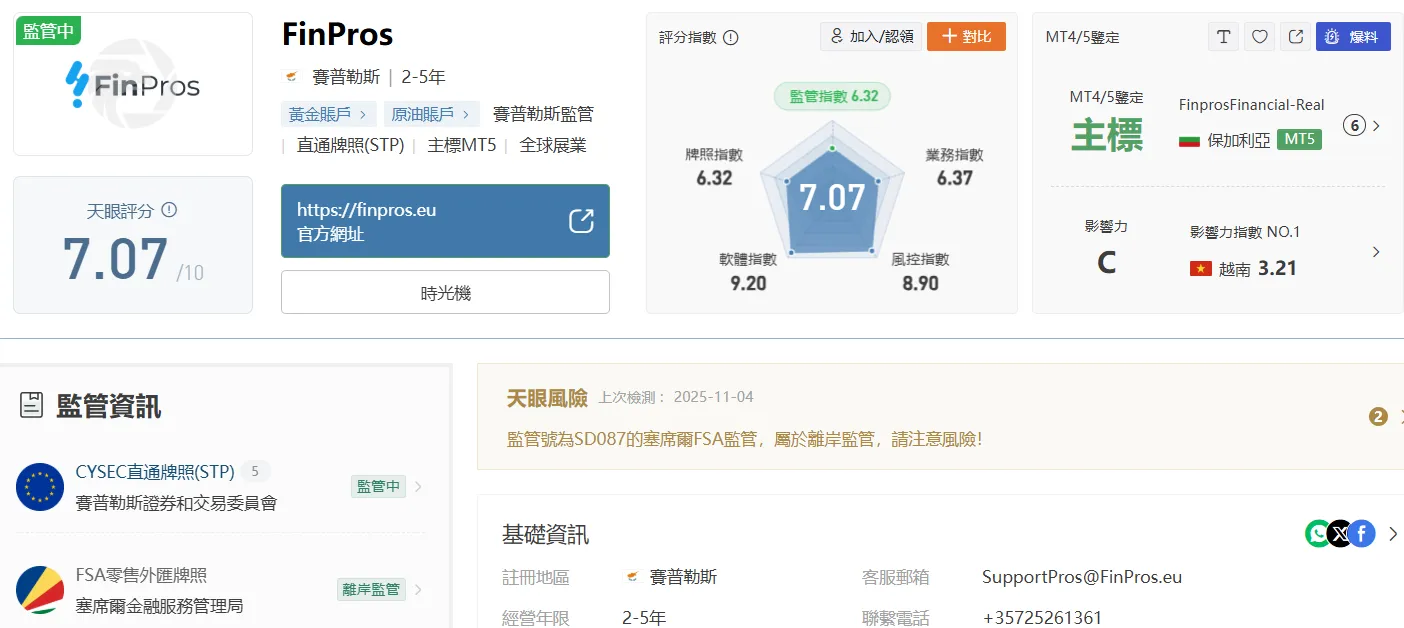Click the 監管資訊 document icon
The height and width of the screenshot is (628, 1404).
click(x=32, y=405)
